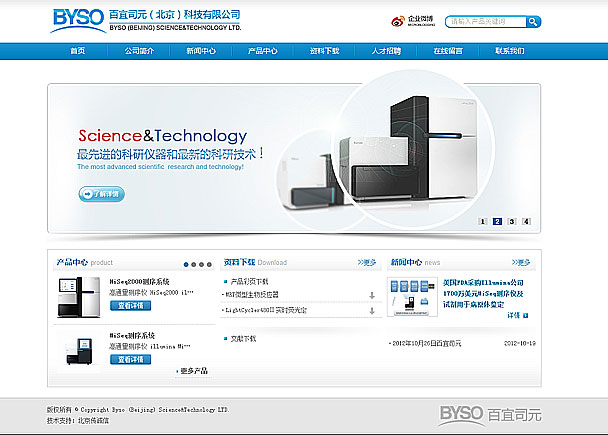Select banner slide 4 indicator

pos(526,221)
